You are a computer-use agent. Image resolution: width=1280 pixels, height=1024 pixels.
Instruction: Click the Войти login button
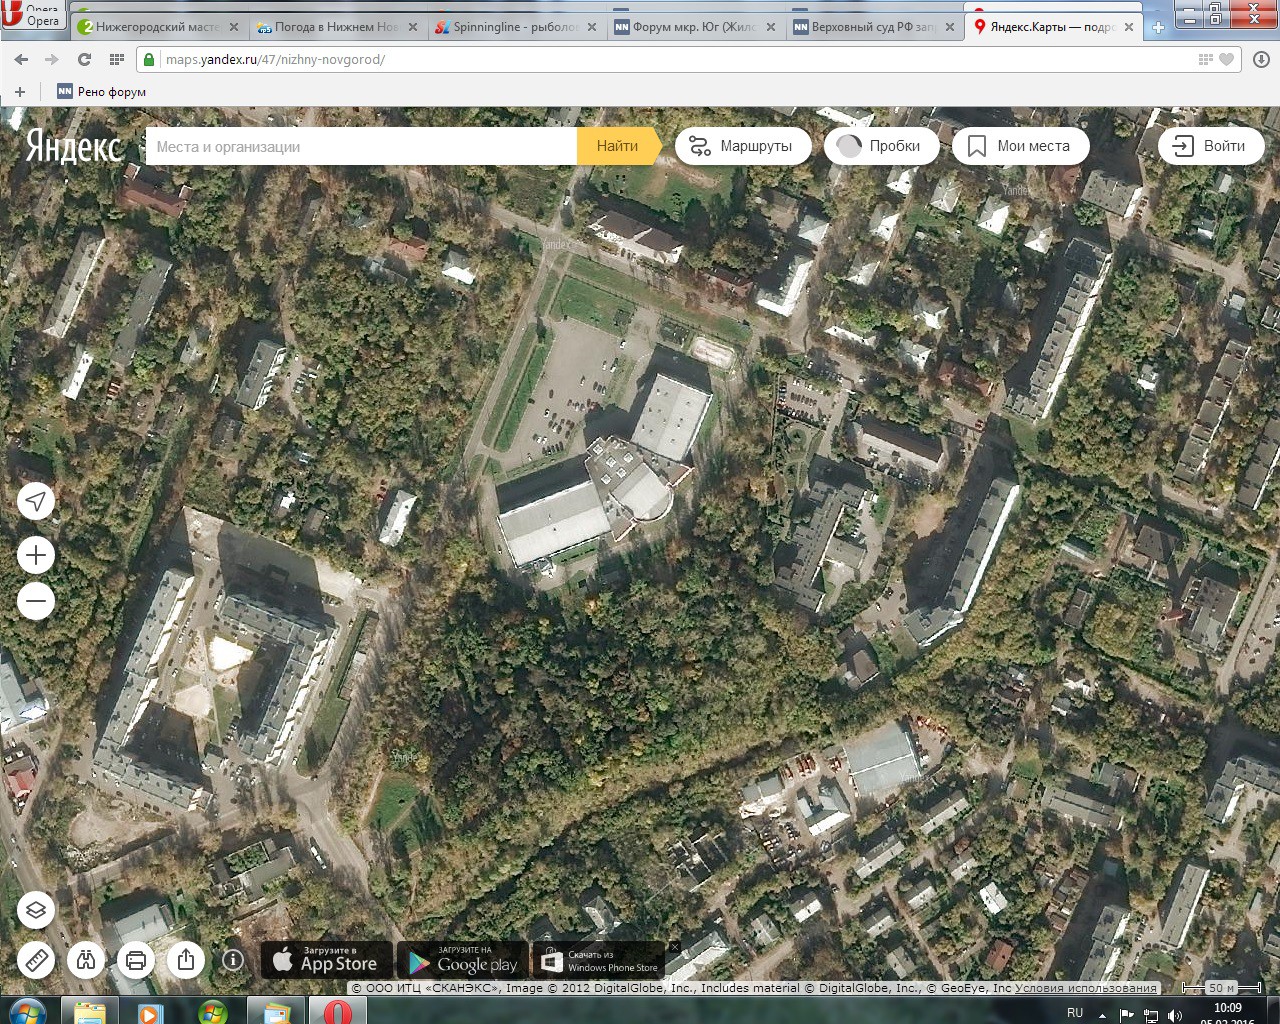tap(1211, 146)
